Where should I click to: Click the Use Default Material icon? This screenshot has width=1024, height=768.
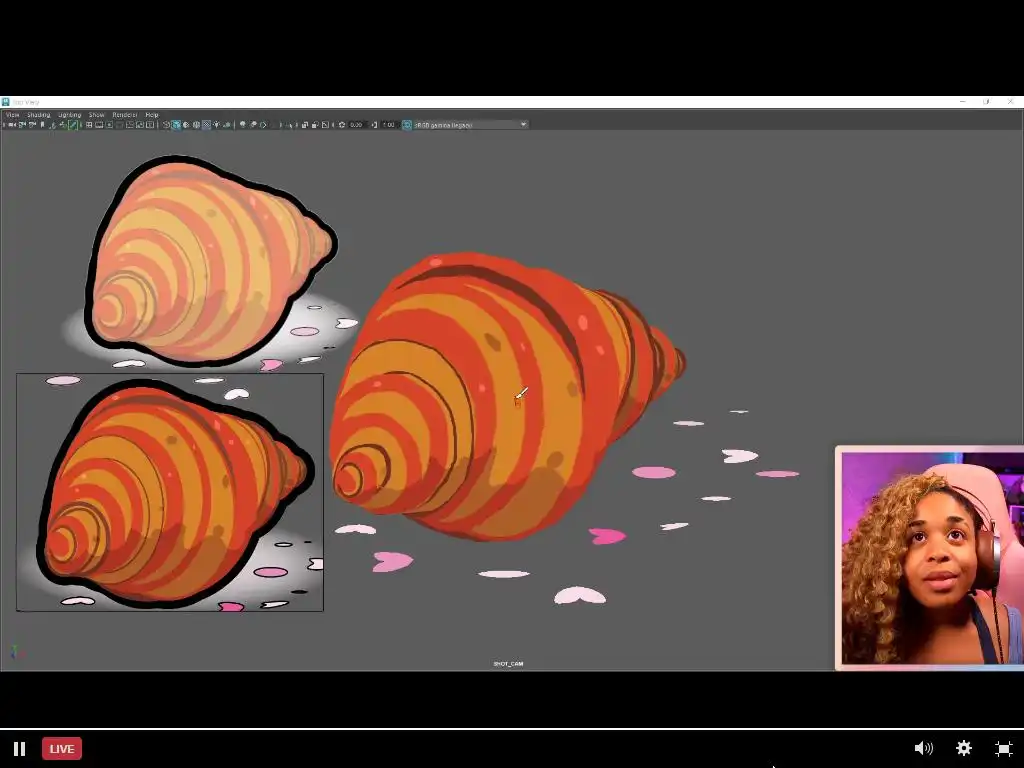pyautogui.click(x=186, y=125)
